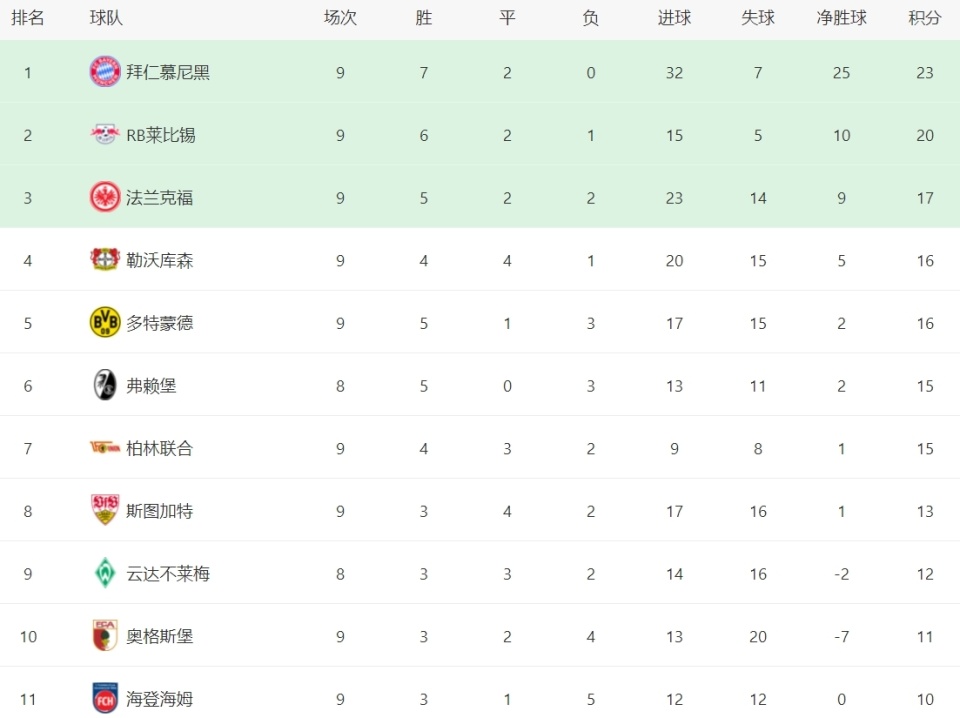Open the 多特蒙德 team name link

point(160,323)
